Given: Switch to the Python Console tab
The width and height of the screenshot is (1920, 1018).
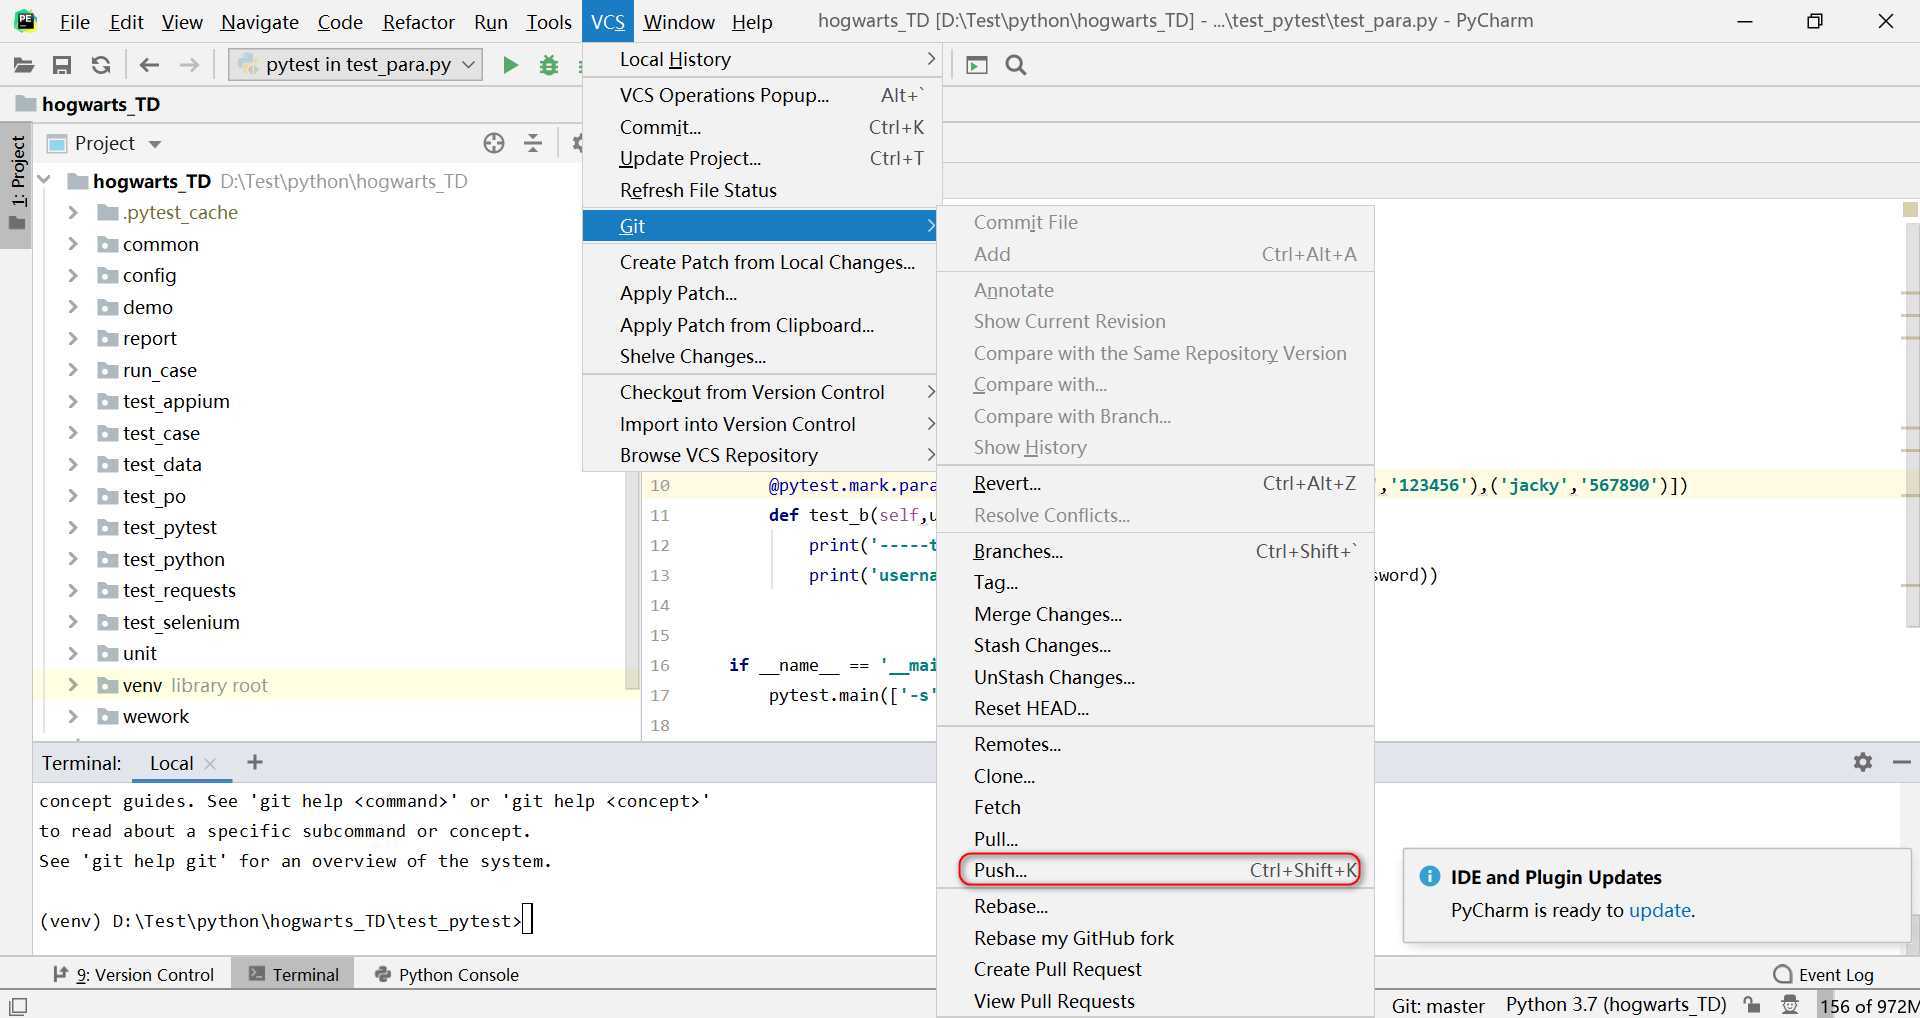Looking at the screenshot, I should (x=446, y=974).
